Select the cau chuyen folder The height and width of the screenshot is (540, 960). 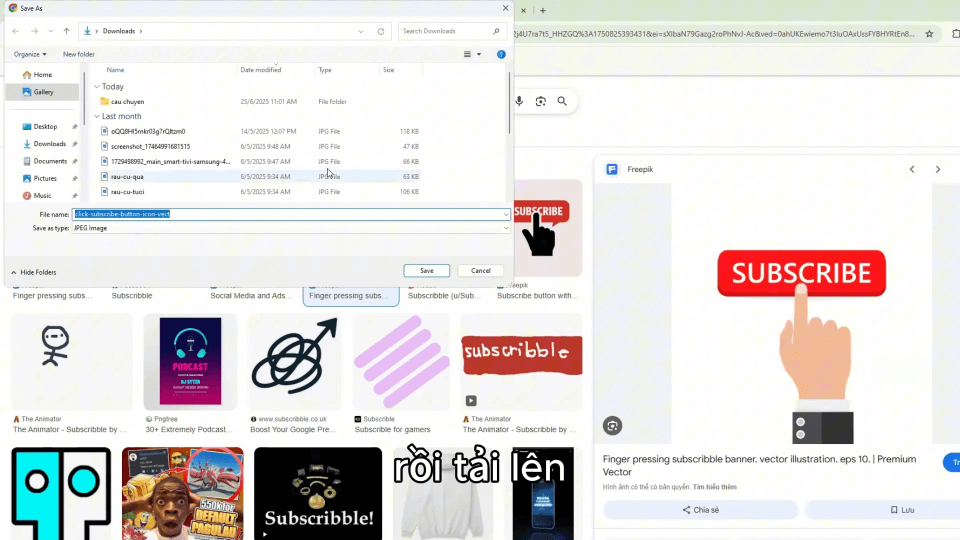click(127, 102)
